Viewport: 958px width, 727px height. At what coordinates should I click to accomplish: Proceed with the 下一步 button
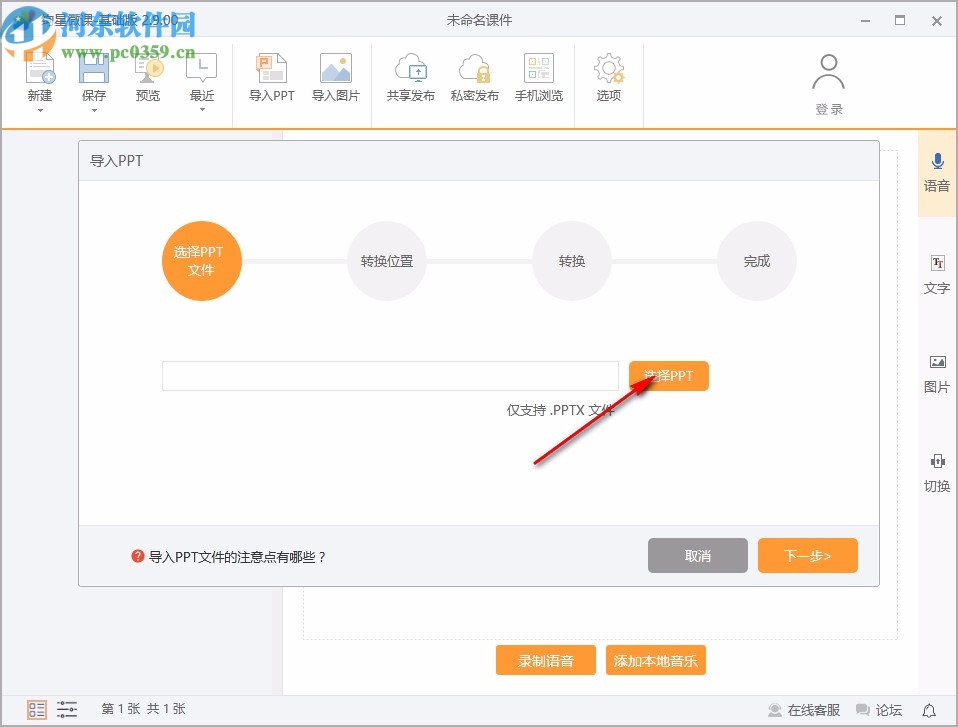(x=808, y=555)
